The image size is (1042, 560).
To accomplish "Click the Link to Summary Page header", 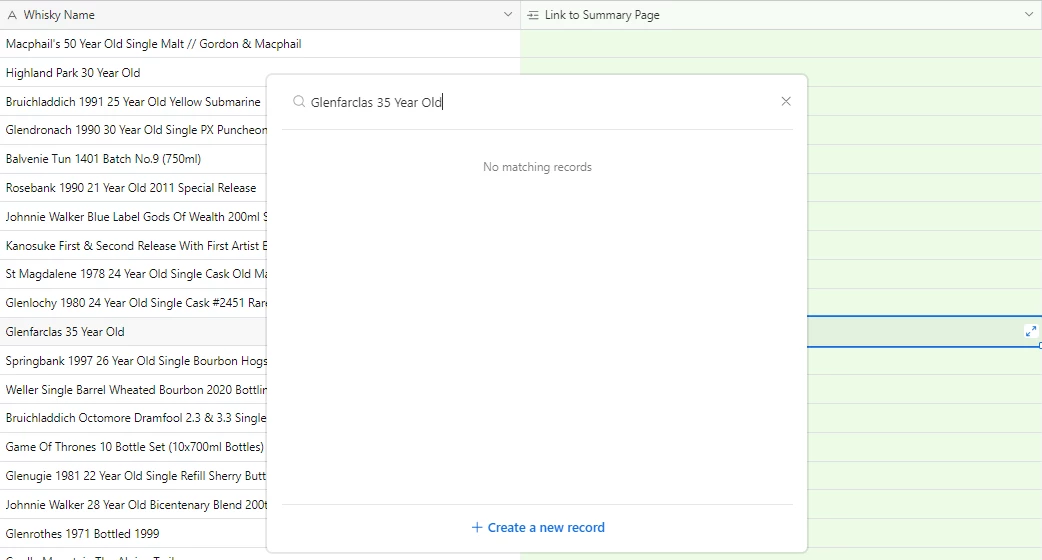I will (x=782, y=15).
